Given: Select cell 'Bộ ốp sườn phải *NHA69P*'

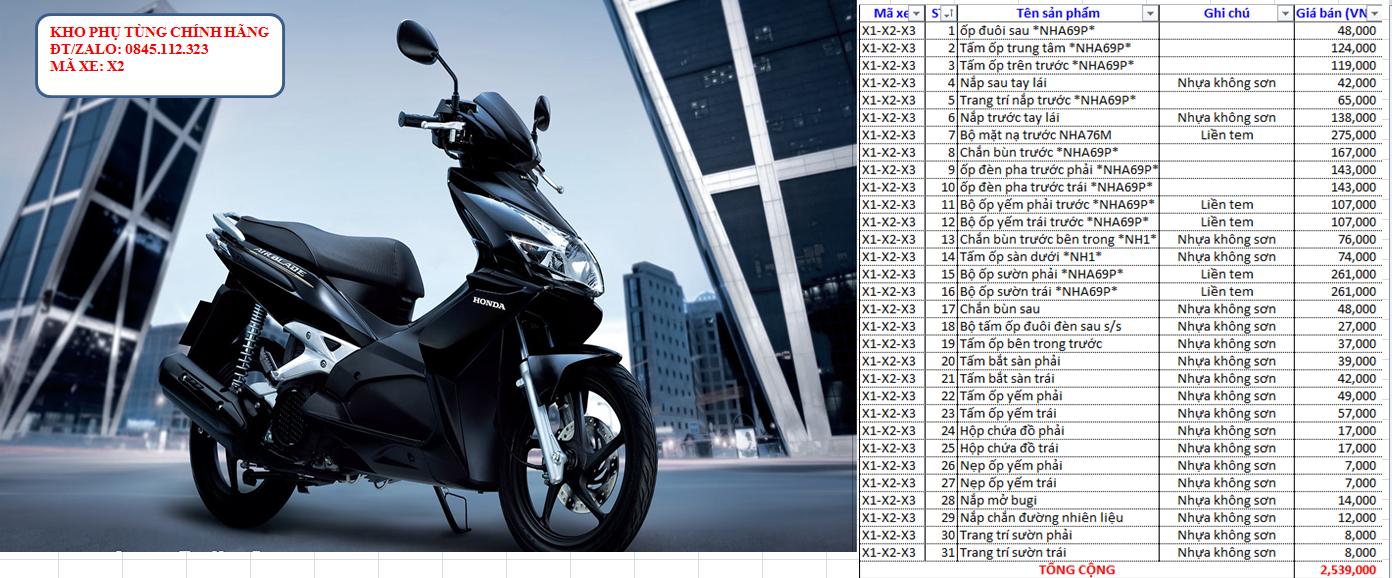Looking at the screenshot, I should point(1058,274).
